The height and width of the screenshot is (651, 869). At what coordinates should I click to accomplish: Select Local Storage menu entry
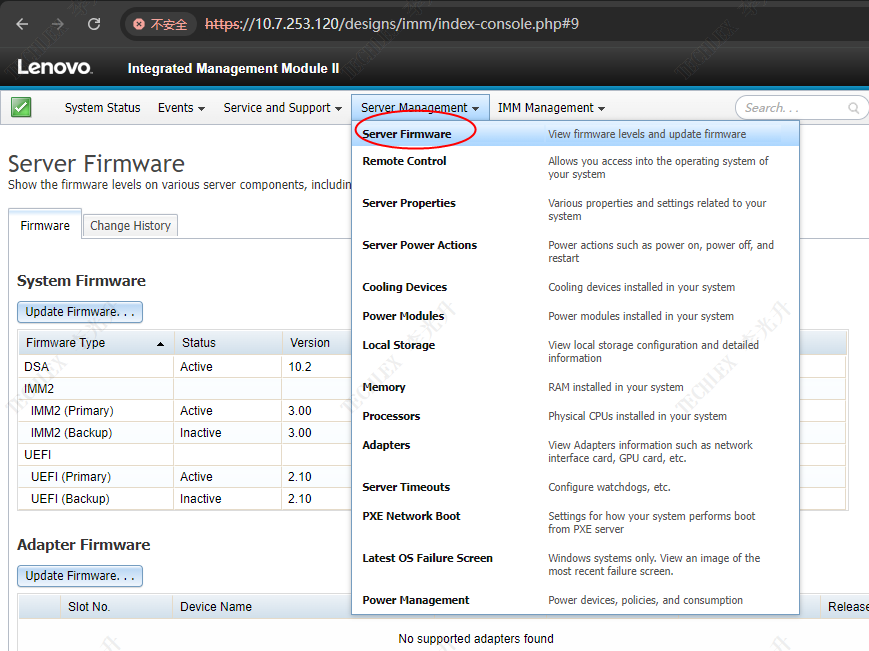[575, 351]
